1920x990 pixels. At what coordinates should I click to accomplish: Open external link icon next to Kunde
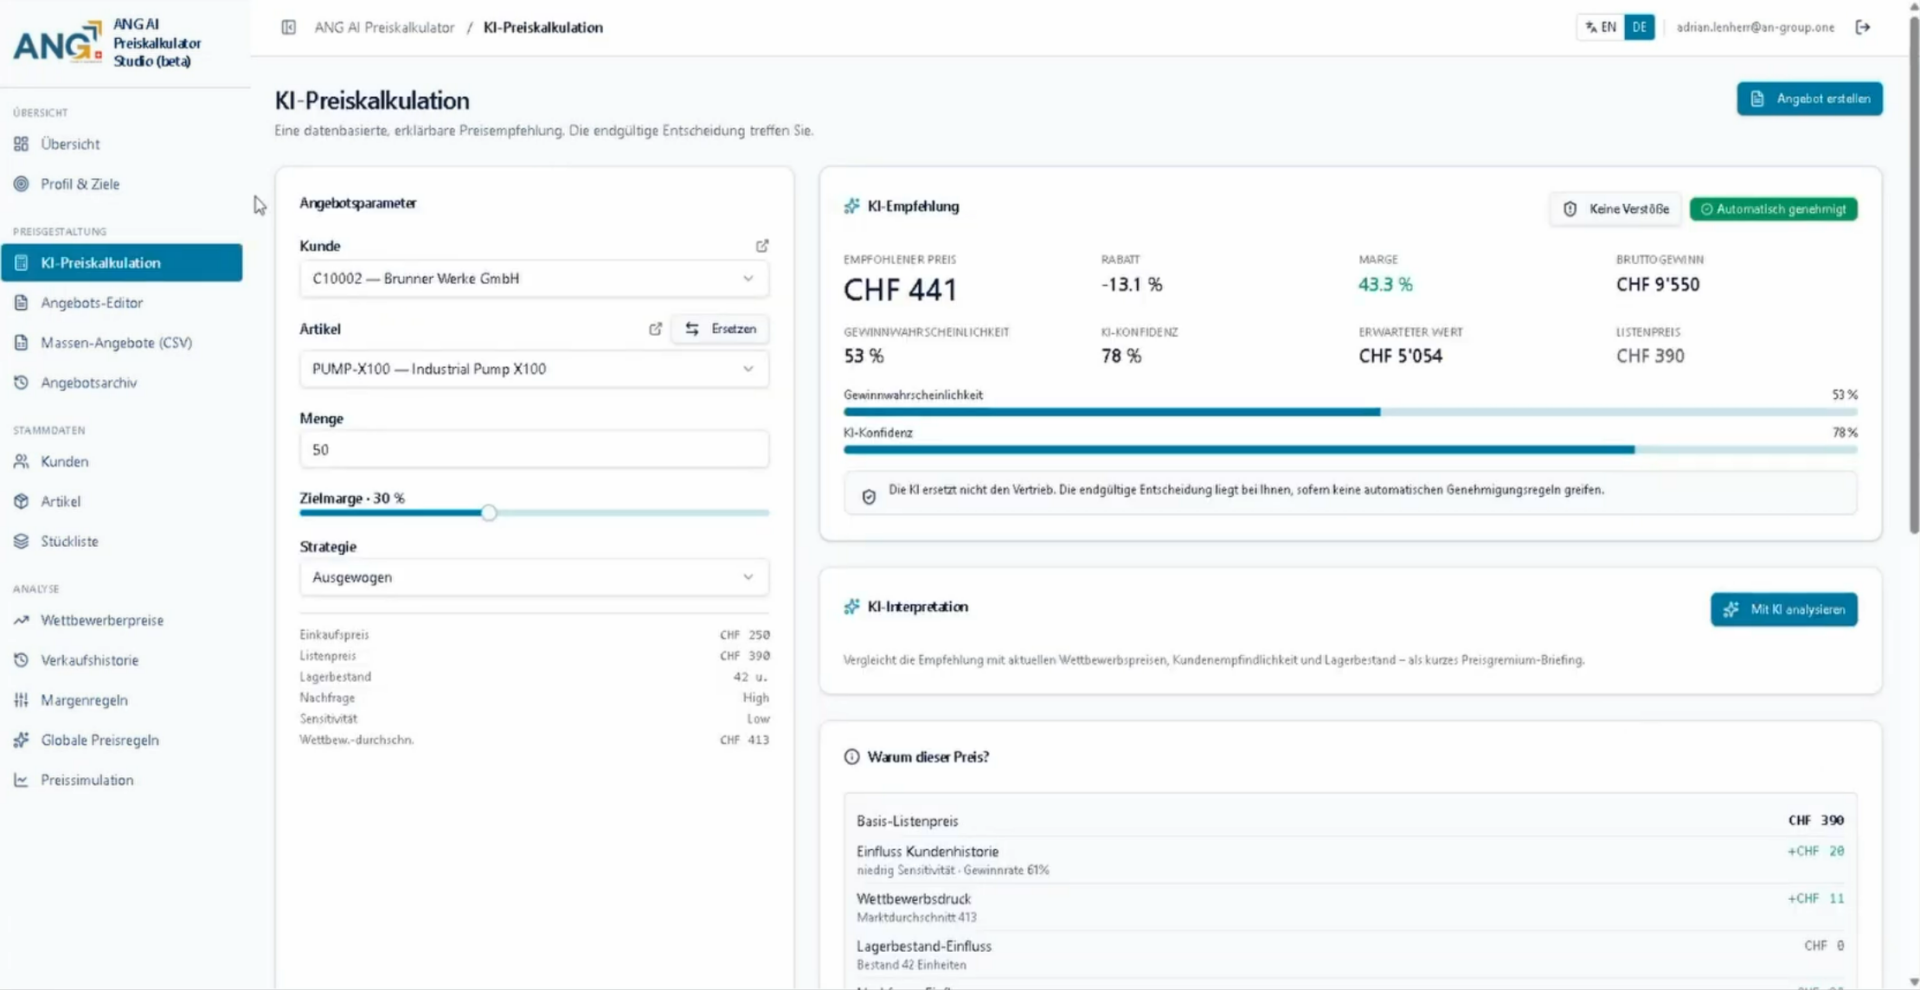(762, 245)
